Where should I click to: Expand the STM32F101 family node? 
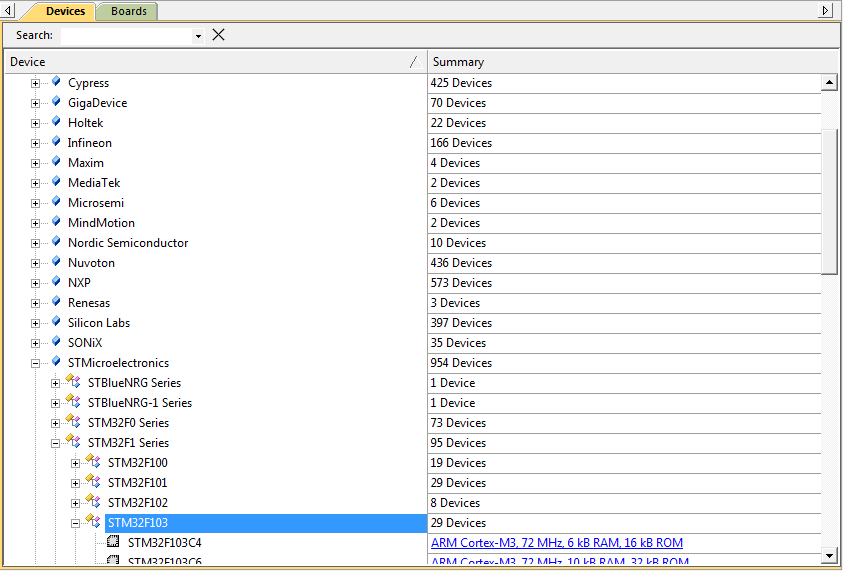[x=75, y=483]
